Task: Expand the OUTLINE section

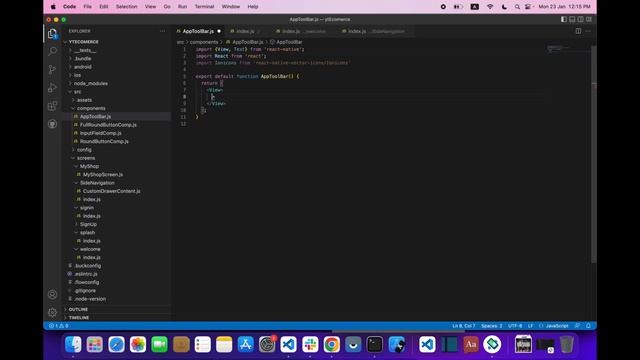Action: pos(78,309)
